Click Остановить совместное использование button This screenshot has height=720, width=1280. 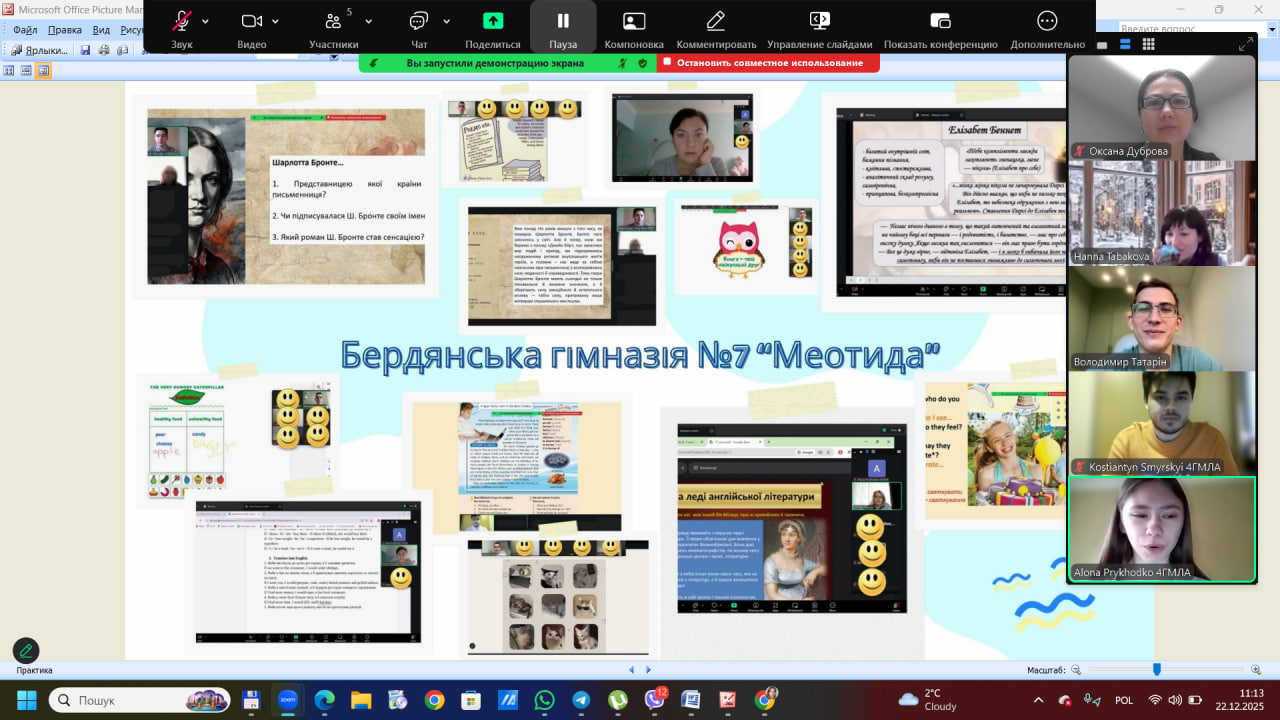tap(768, 63)
